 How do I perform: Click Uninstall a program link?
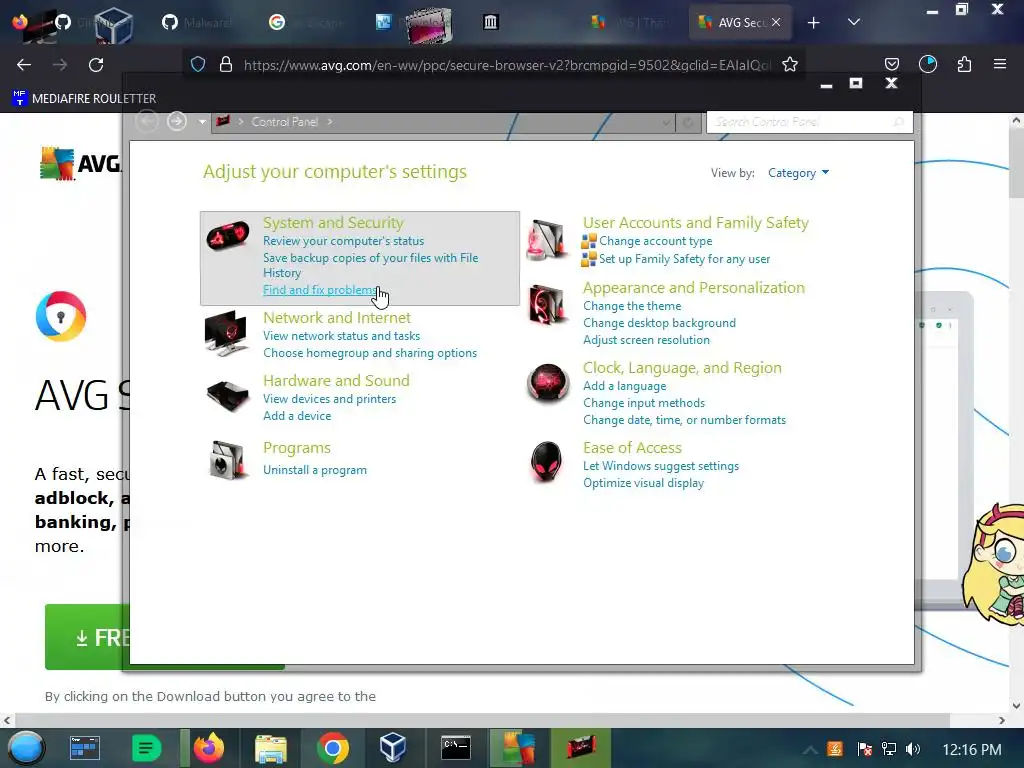(315, 470)
